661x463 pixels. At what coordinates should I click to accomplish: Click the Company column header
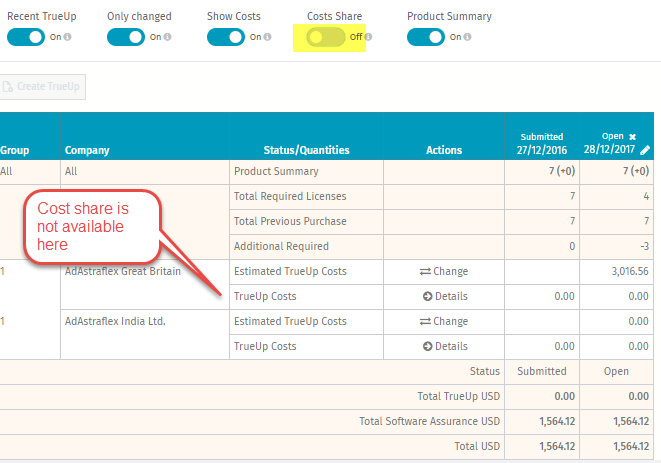pyautogui.click(x=87, y=150)
